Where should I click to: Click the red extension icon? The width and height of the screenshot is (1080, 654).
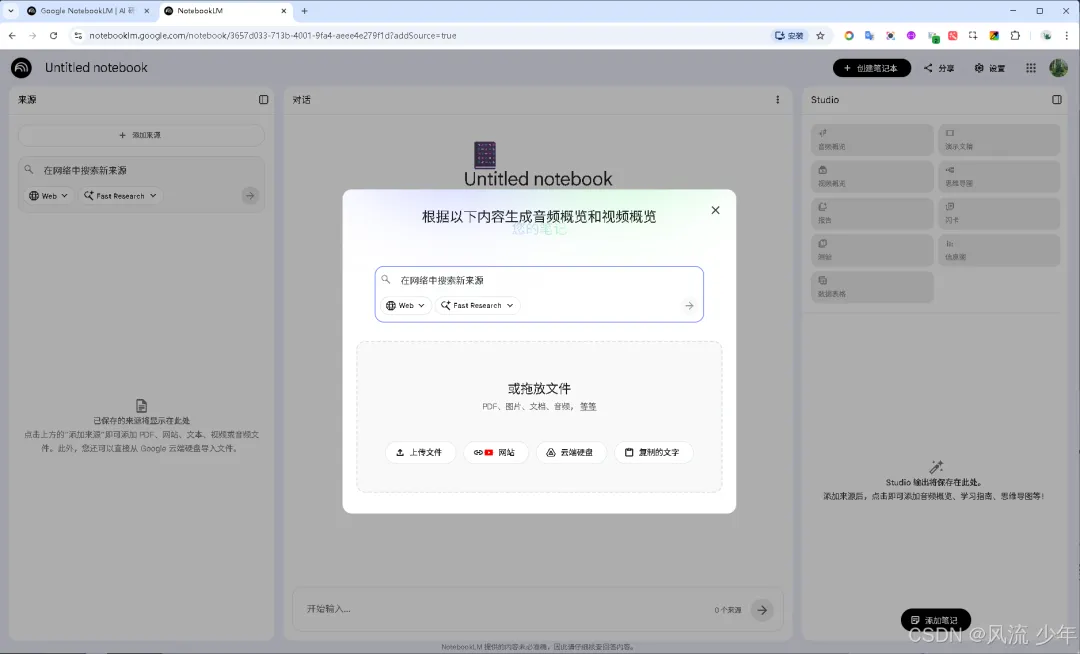pos(953,36)
